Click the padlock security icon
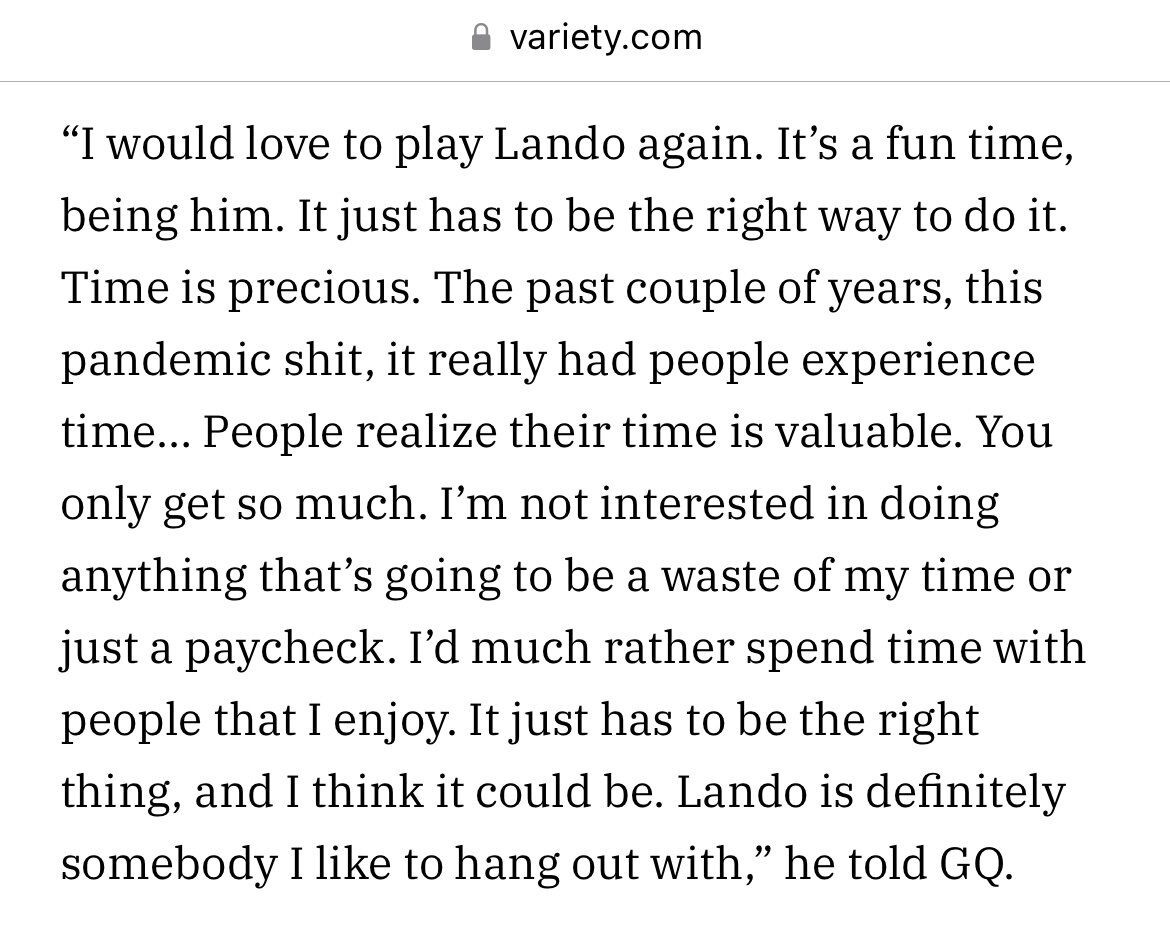1170x929 pixels. [481, 37]
